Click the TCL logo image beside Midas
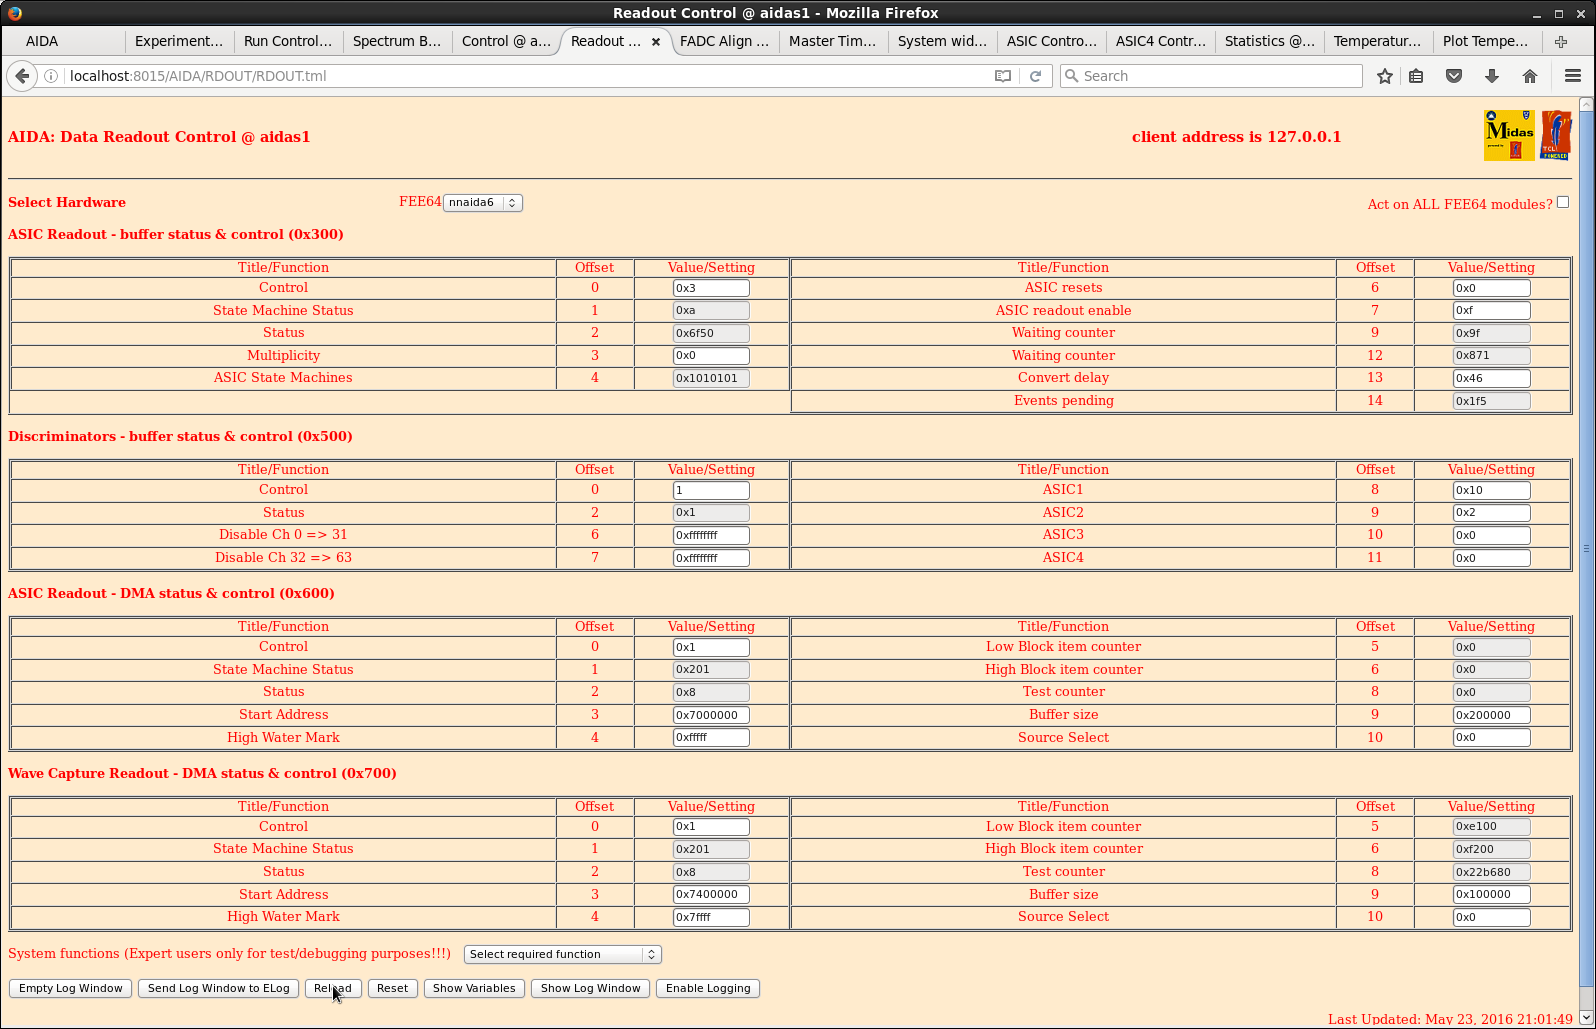 point(1556,135)
